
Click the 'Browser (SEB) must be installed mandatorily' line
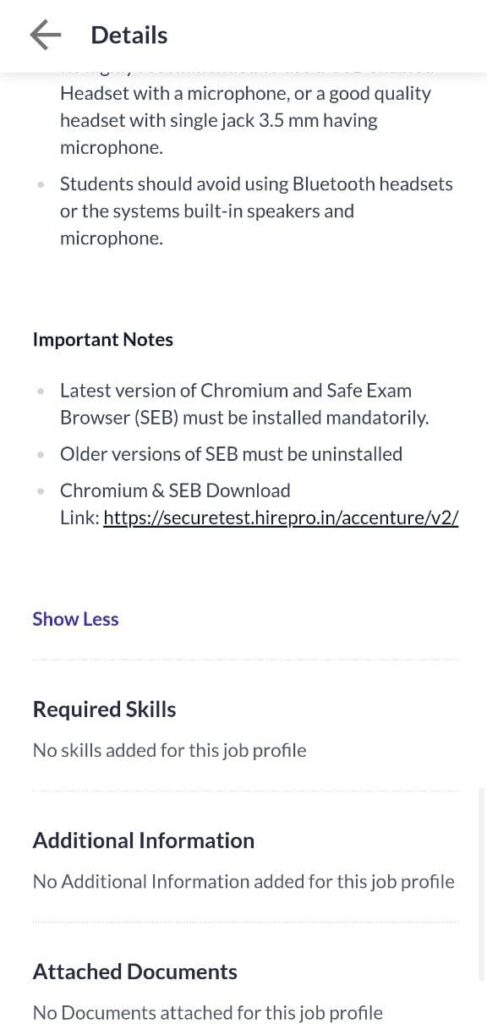tap(245, 417)
